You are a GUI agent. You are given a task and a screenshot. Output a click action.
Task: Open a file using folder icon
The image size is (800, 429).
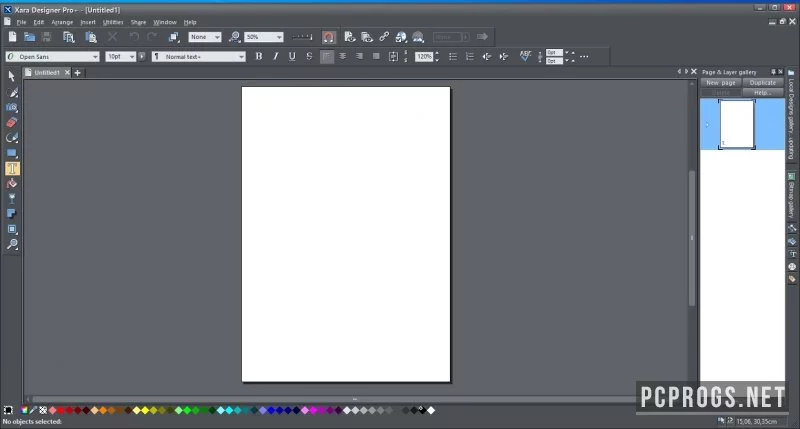[x=30, y=37]
